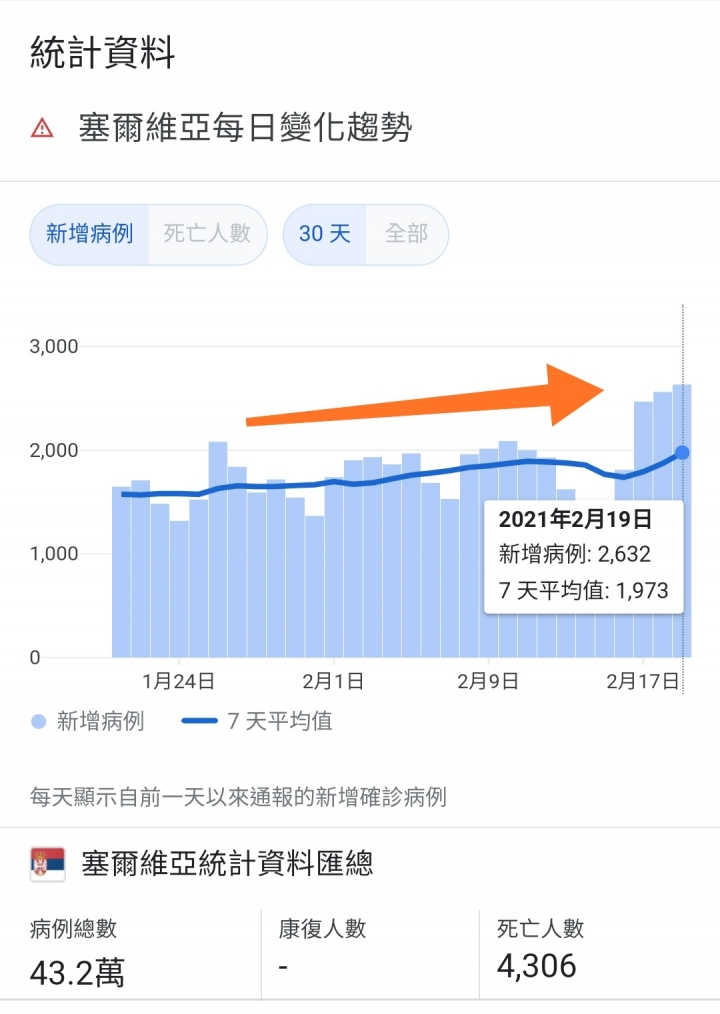Click the 2021年2月19日 tooltip date

(x=575, y=519)
